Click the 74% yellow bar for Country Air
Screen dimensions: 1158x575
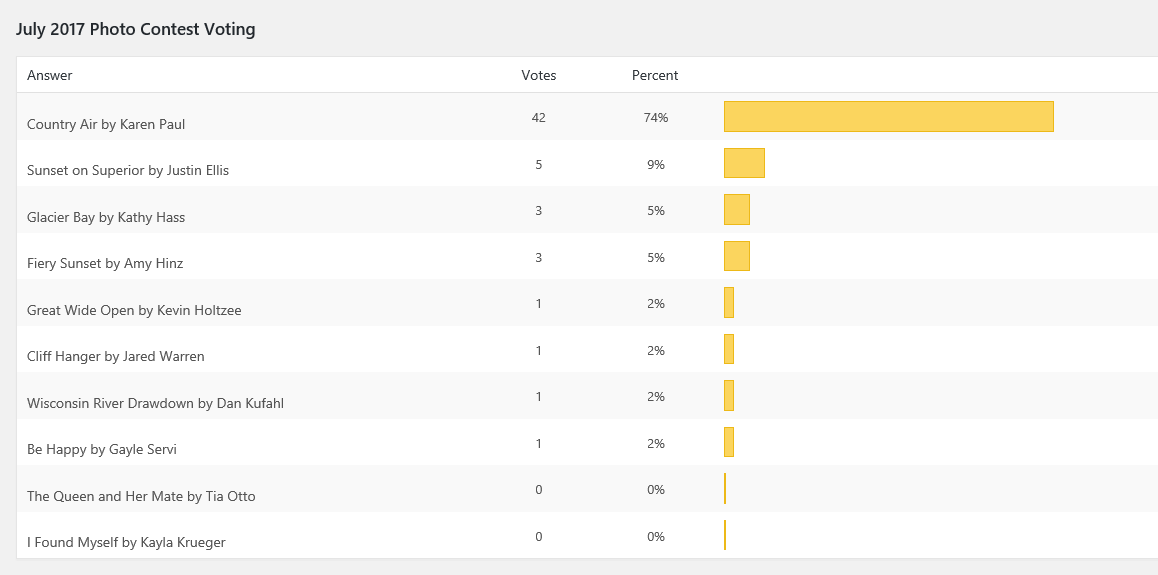point(888,116)
